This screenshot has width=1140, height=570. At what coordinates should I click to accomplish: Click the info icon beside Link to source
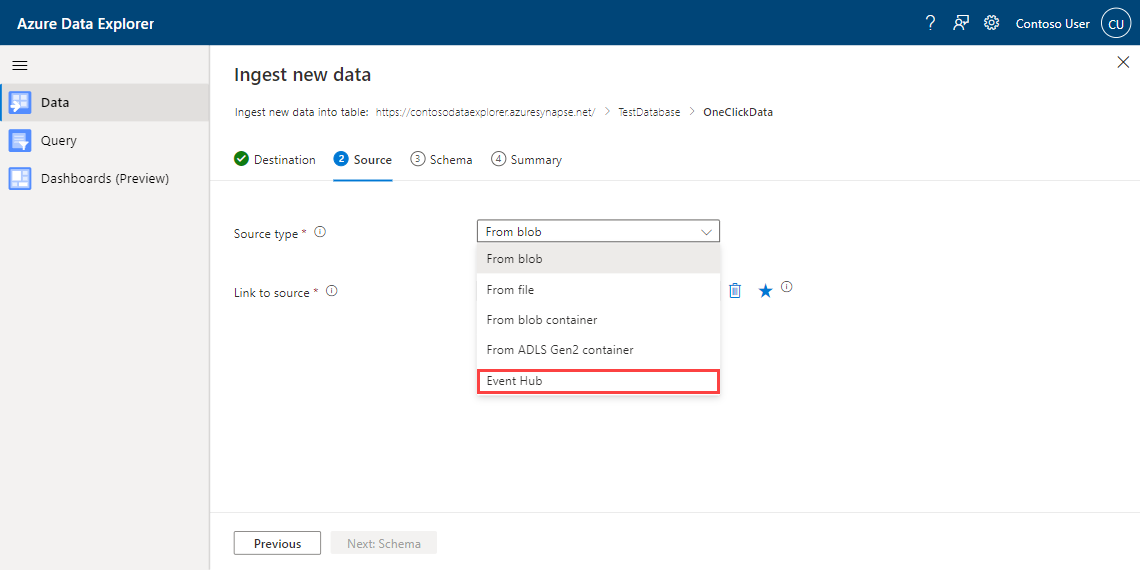332,291
